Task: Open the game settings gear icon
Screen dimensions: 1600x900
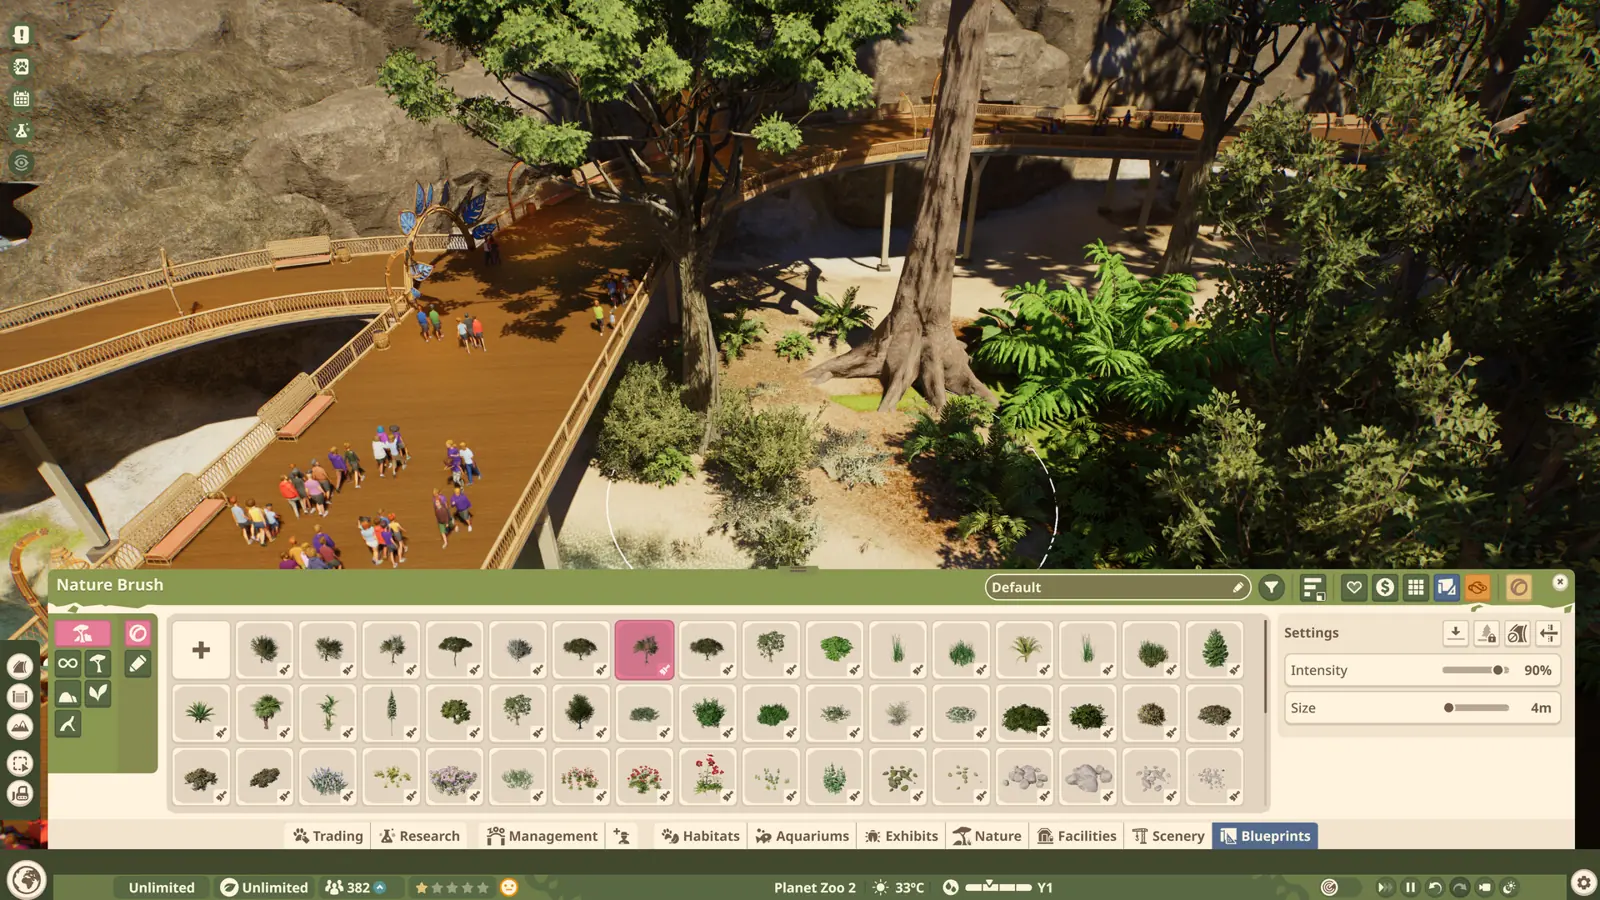Action: click(1583, 882)
